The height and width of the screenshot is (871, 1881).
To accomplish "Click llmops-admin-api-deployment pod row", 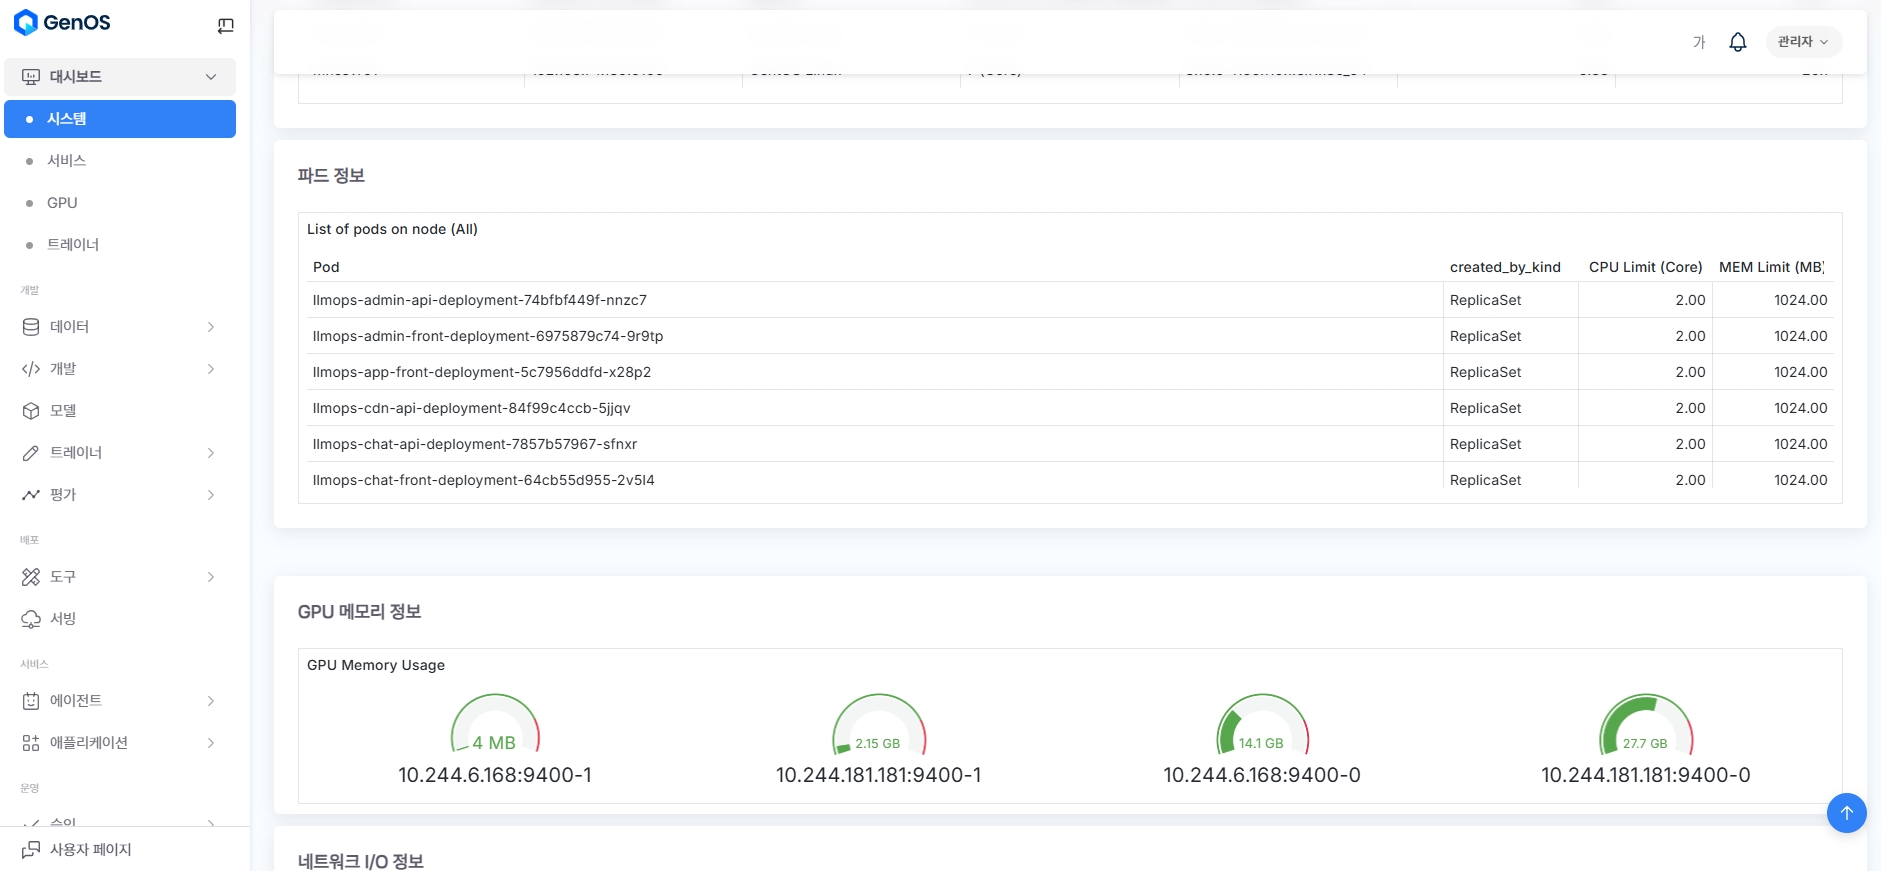I will [480, 300].
